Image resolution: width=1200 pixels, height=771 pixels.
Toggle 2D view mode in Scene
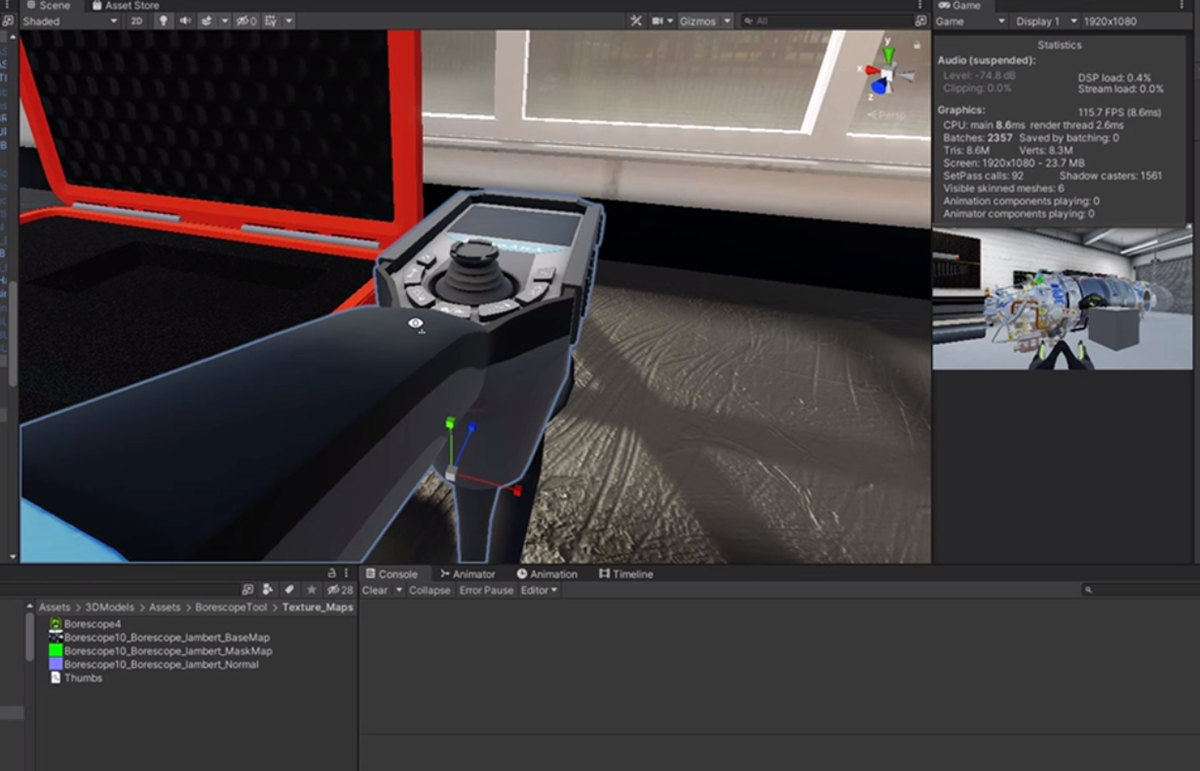137,21
